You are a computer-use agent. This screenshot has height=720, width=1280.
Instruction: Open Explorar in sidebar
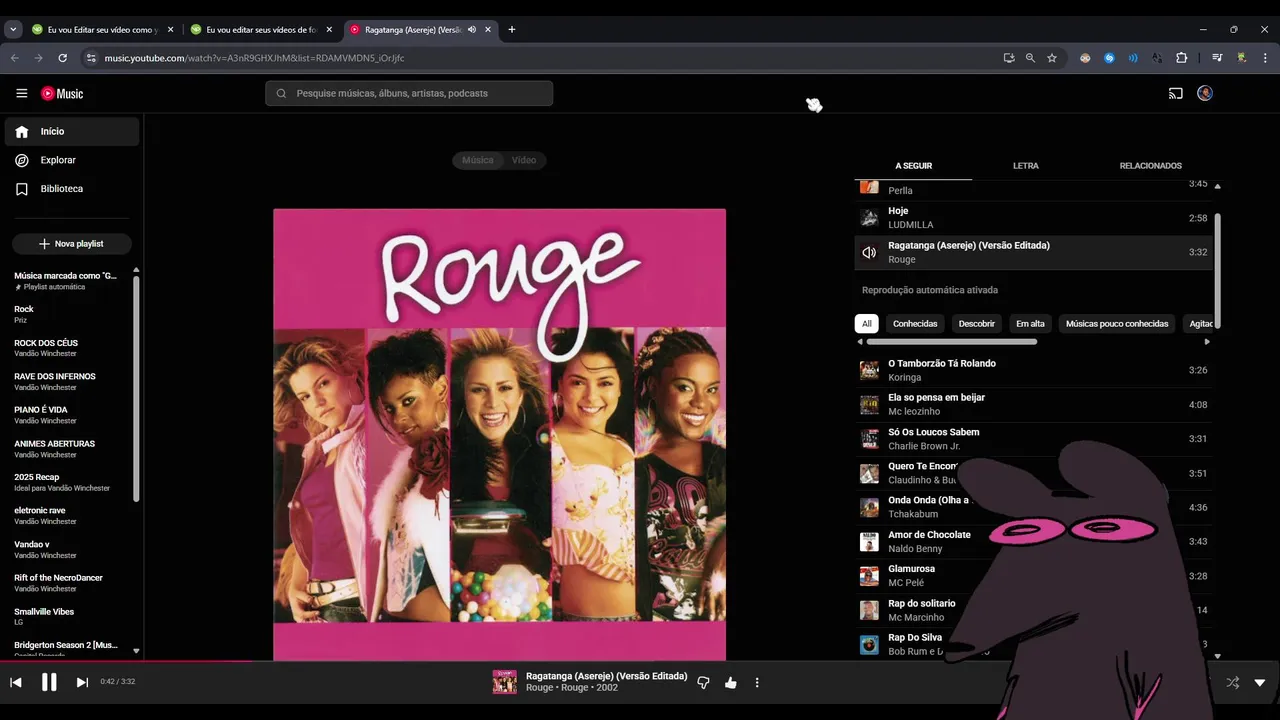pyautogui.click(x=72, y=160)
